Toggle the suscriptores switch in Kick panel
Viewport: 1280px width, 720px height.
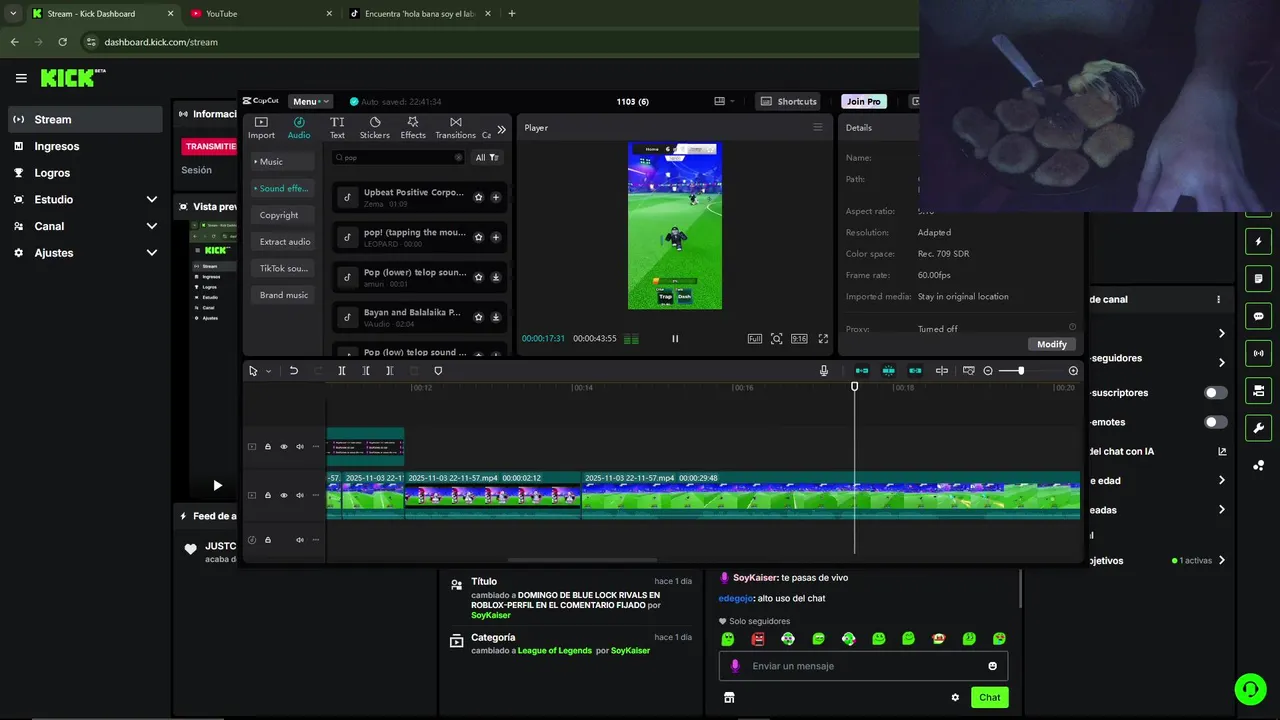coord(1216,393)
